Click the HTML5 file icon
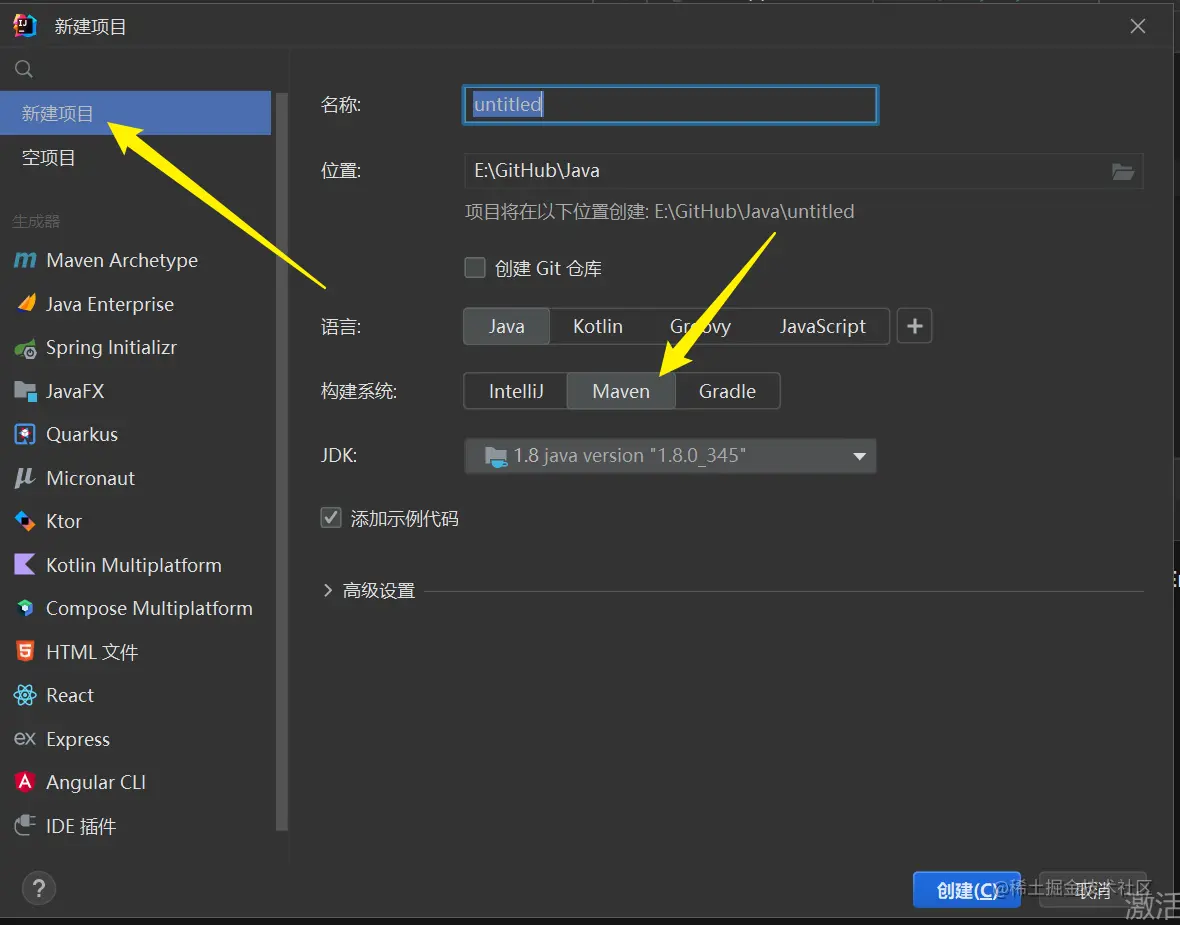This screenshot has width=1180, height=925. (x=25, y=652)
